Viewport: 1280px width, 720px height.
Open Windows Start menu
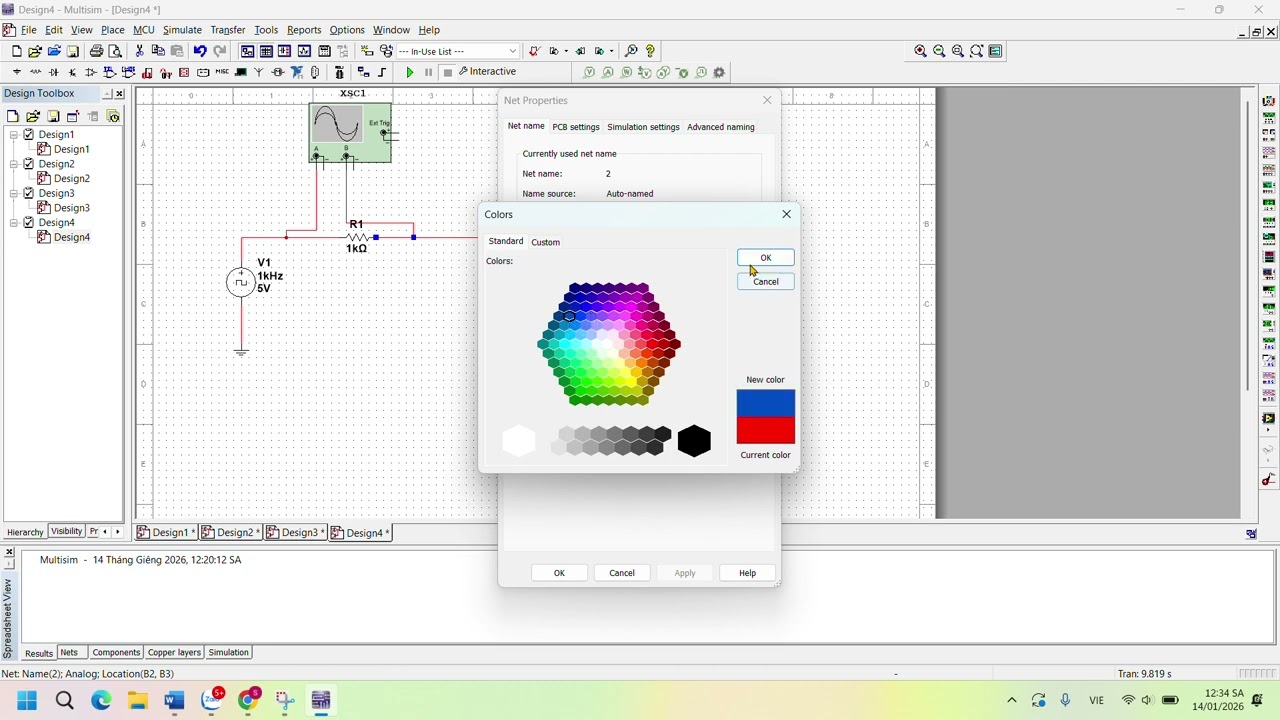coord(27,700)
